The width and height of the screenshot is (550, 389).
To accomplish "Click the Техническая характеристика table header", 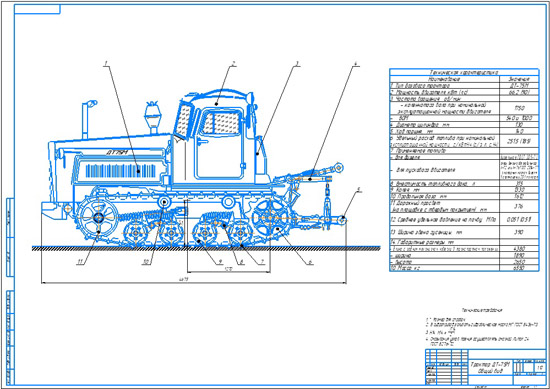I will 464,72.
